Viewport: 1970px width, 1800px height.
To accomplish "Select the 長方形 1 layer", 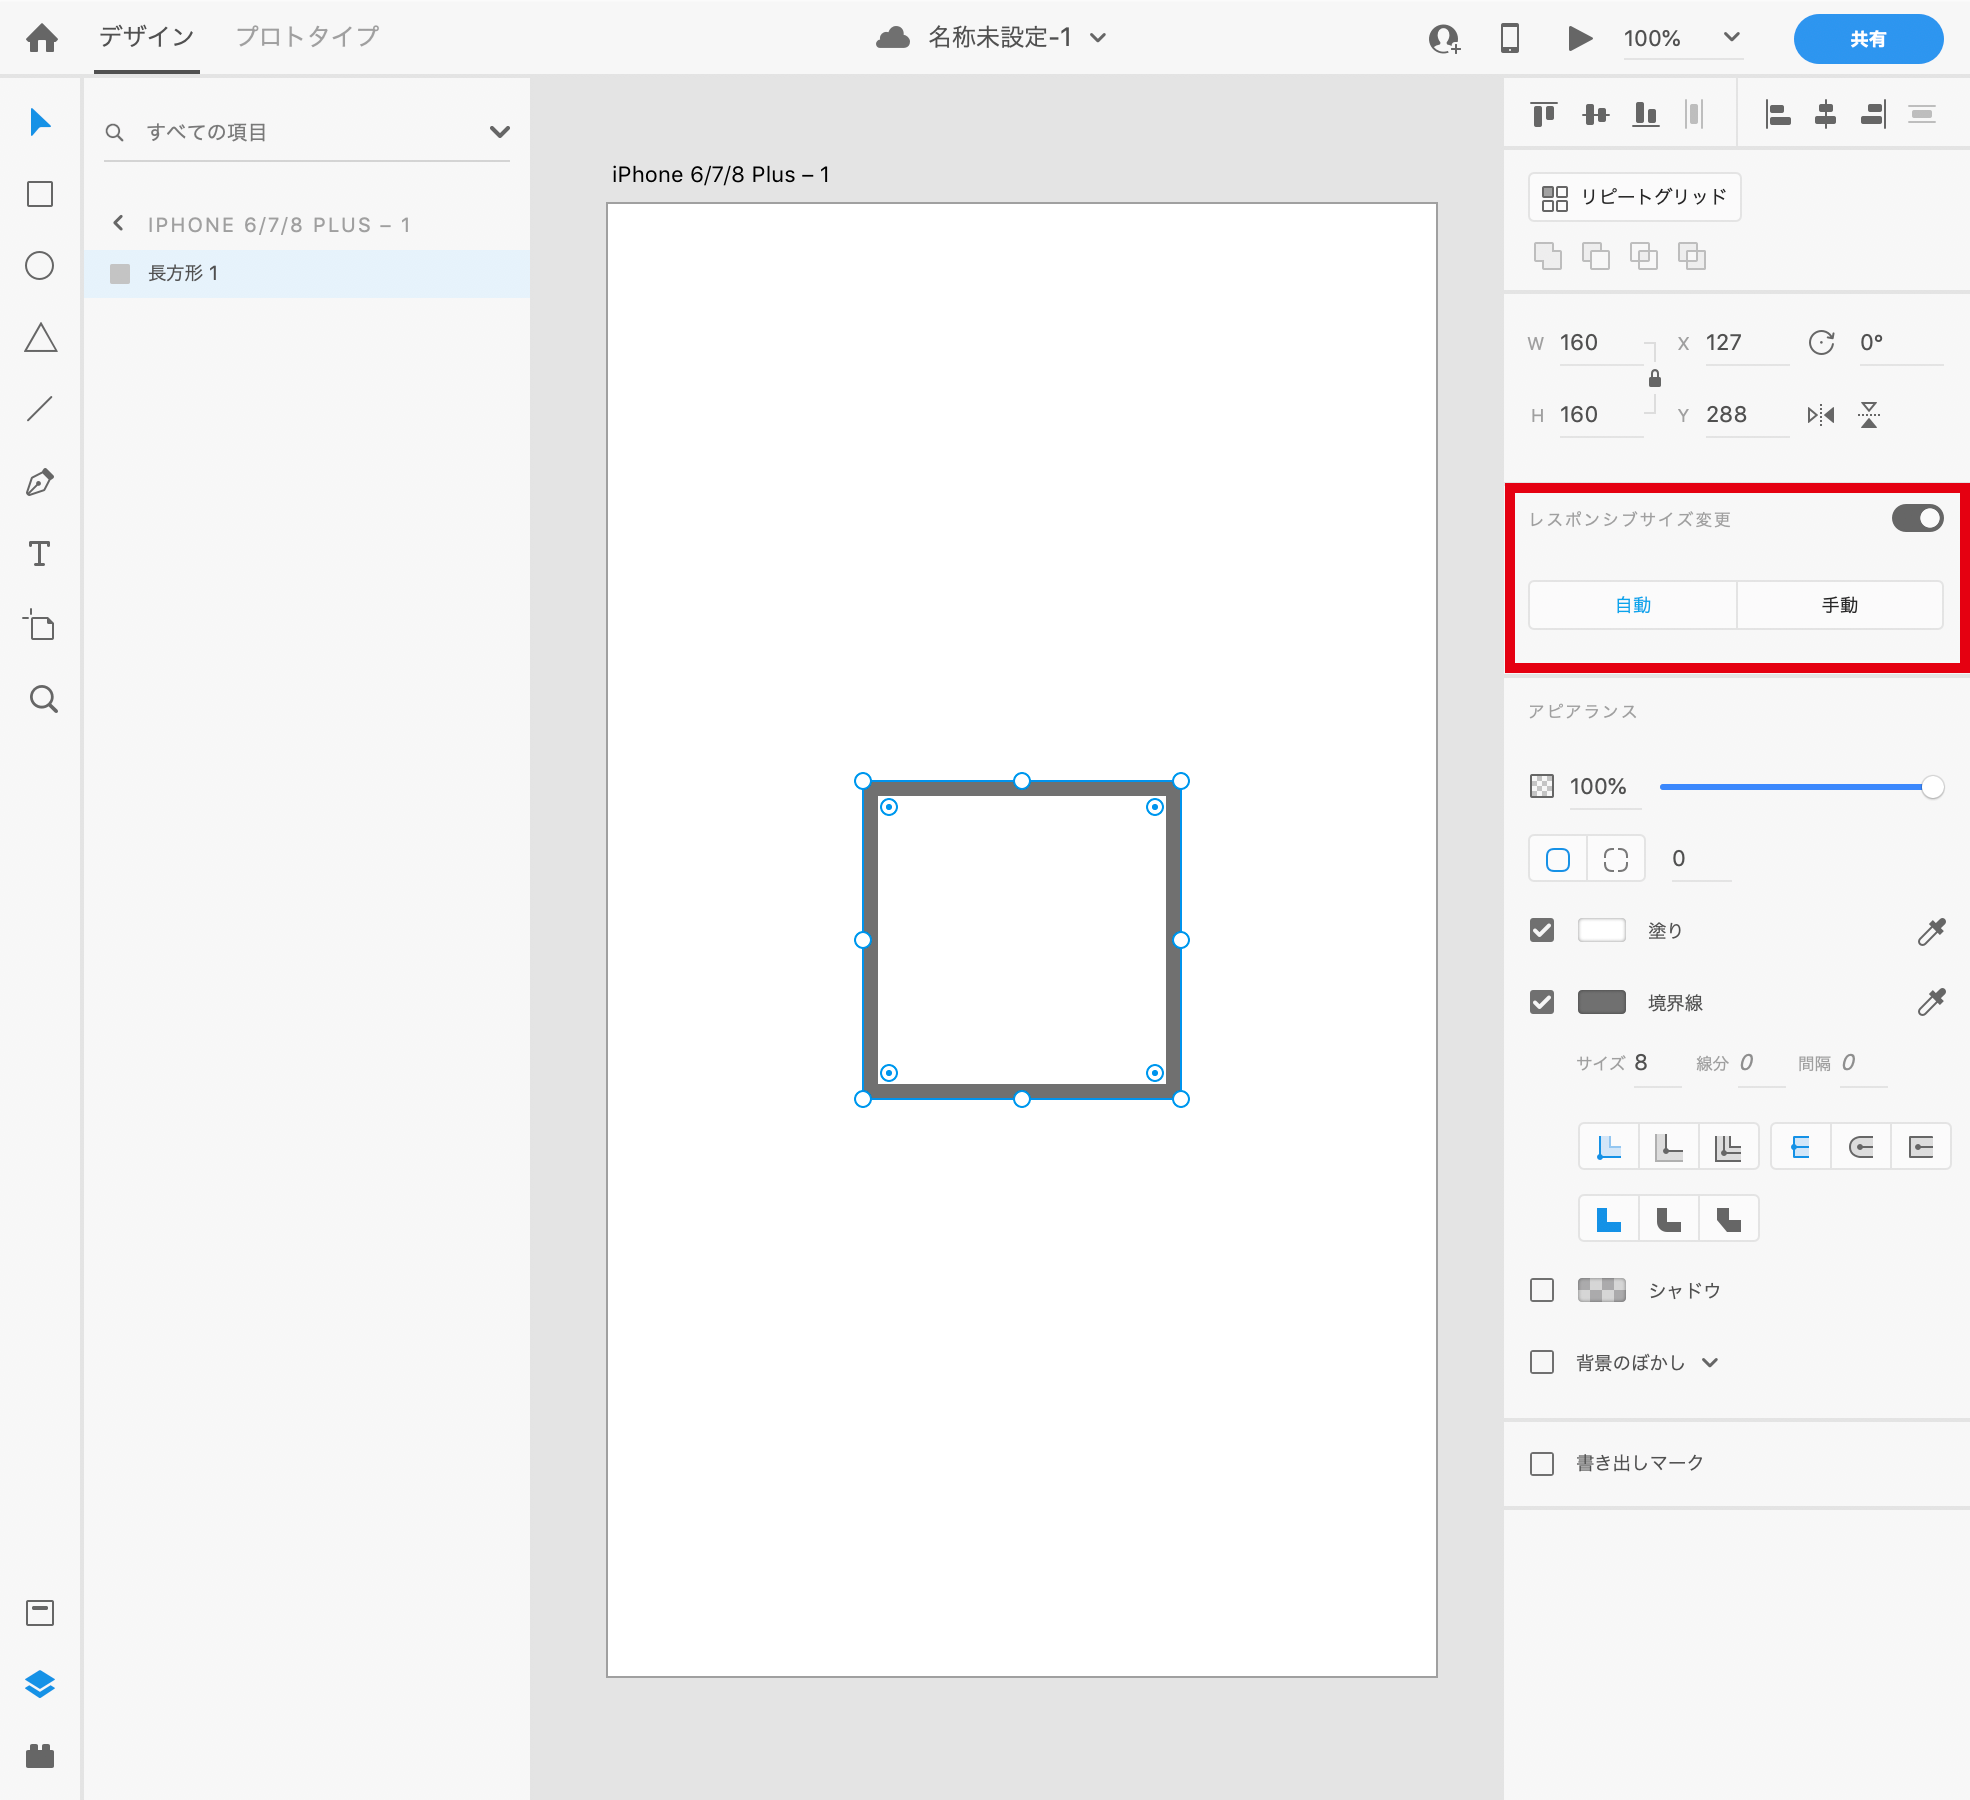I will coord(307,274).
